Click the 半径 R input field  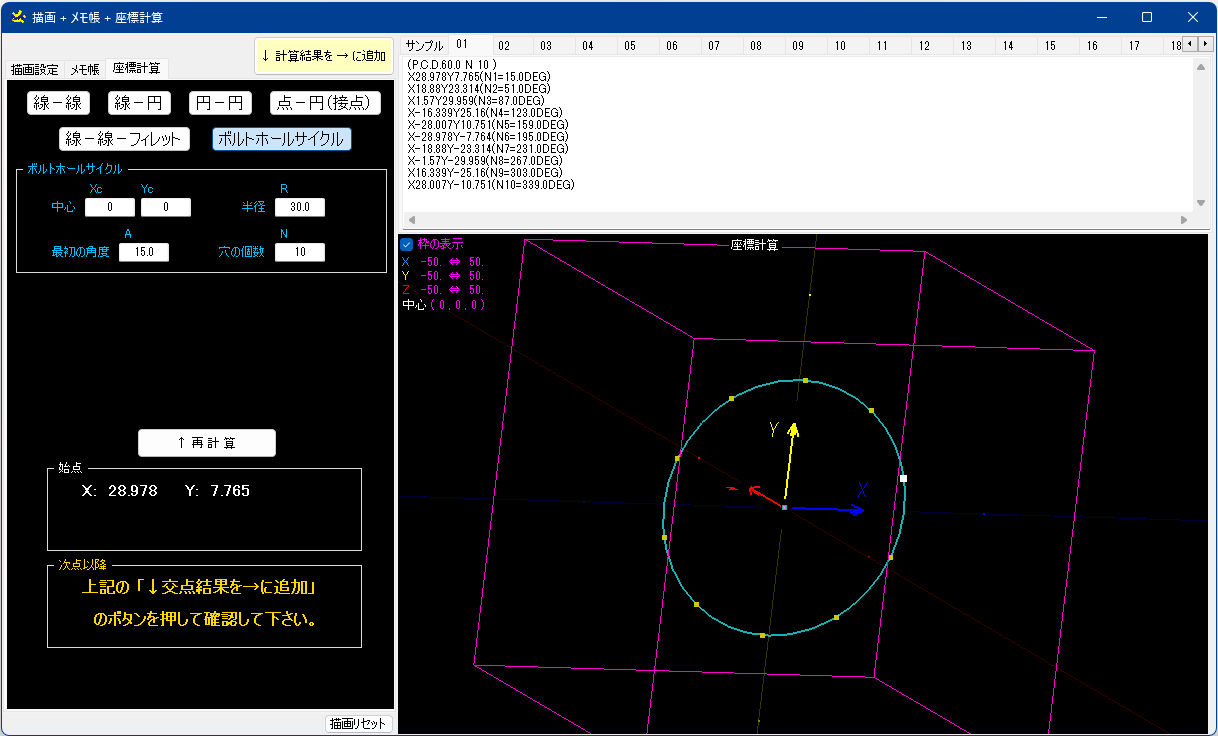pos(299,207)
